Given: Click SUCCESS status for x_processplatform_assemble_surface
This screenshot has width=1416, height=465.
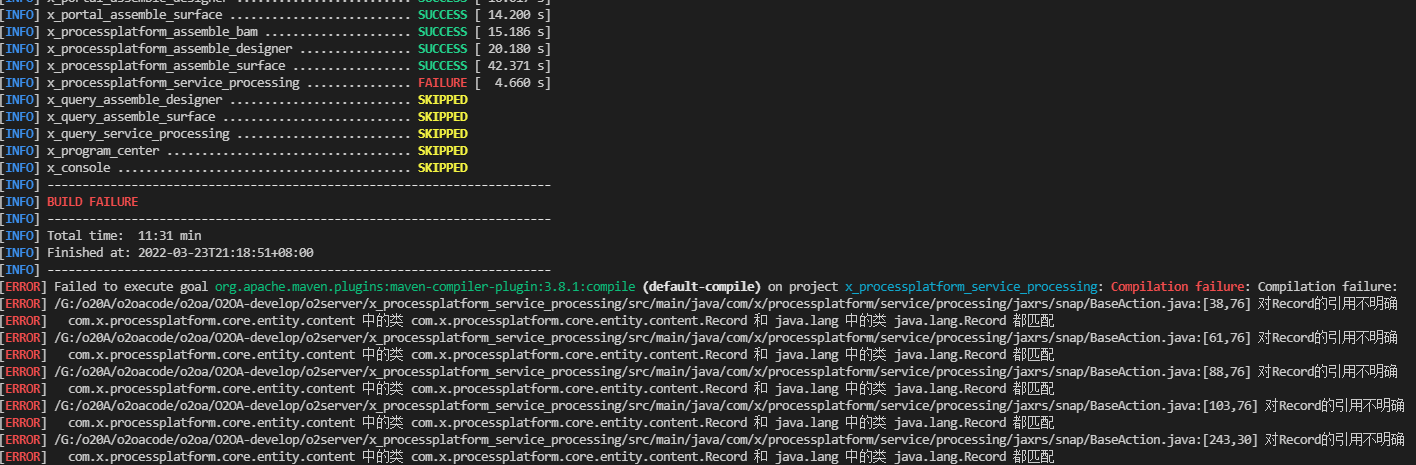Looking at the screenshot, I should 442,66.
